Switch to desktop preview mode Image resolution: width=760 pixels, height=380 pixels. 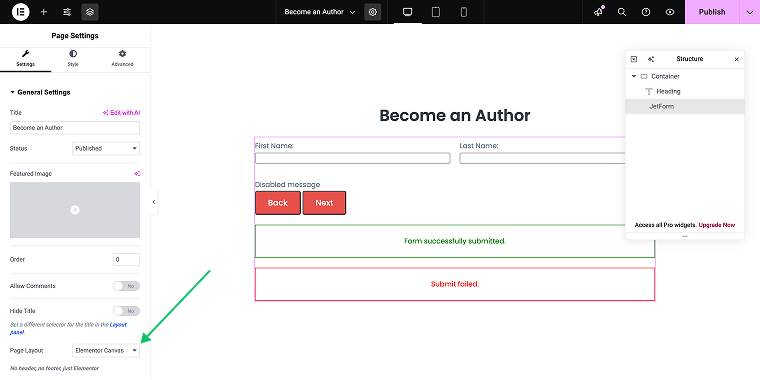pos(408,12)
